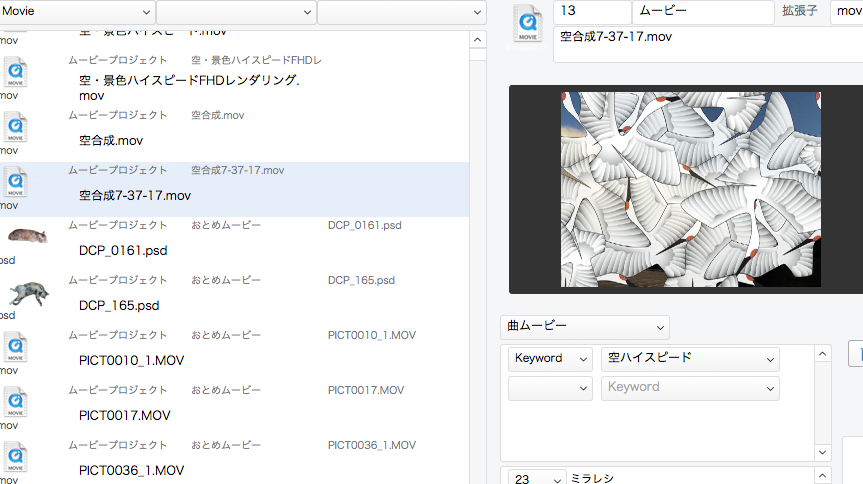
Task: Click おとめムービー label in PICT0017.MOV row
Action: pos(226,390)
